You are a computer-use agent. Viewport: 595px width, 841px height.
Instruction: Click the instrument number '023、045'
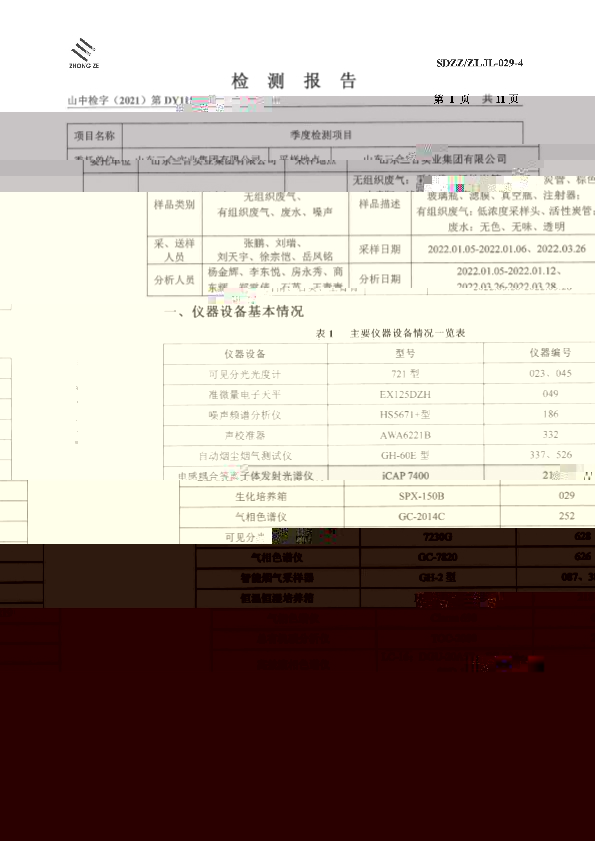coord(550,373)
